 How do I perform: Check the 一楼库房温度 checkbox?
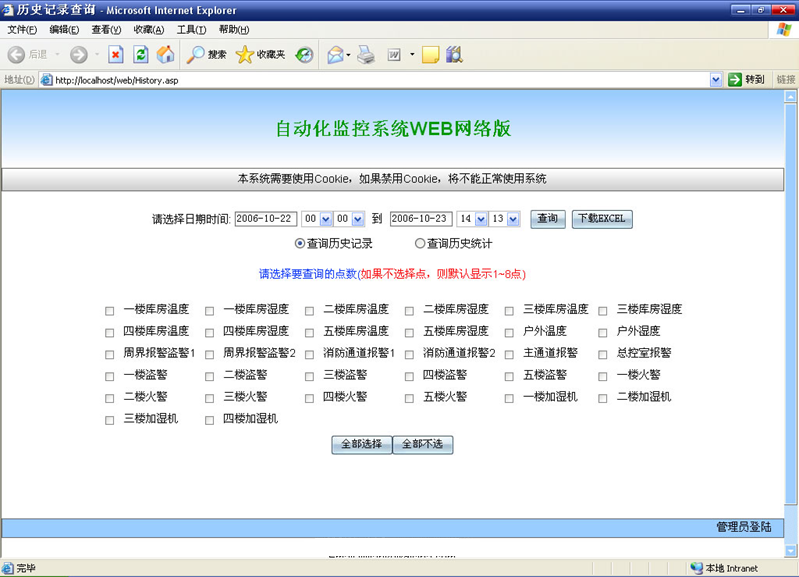(110, 311)
